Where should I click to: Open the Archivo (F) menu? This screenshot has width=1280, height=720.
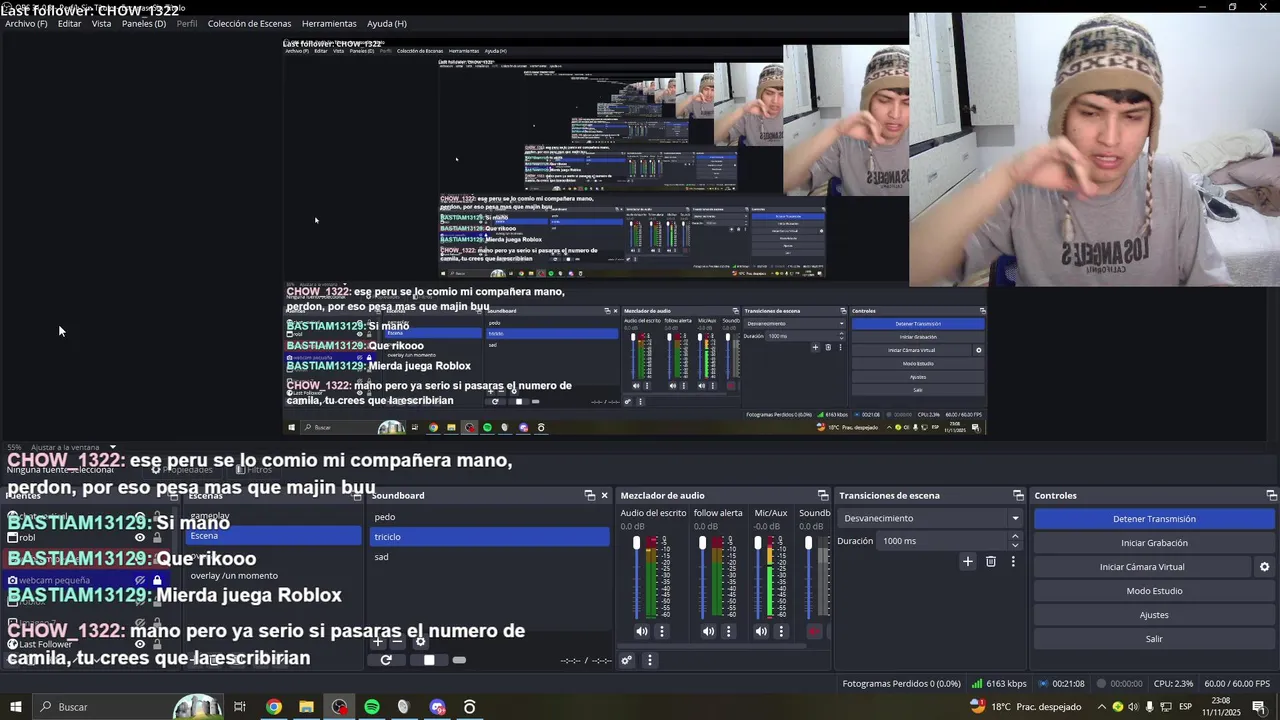point(26,23)
